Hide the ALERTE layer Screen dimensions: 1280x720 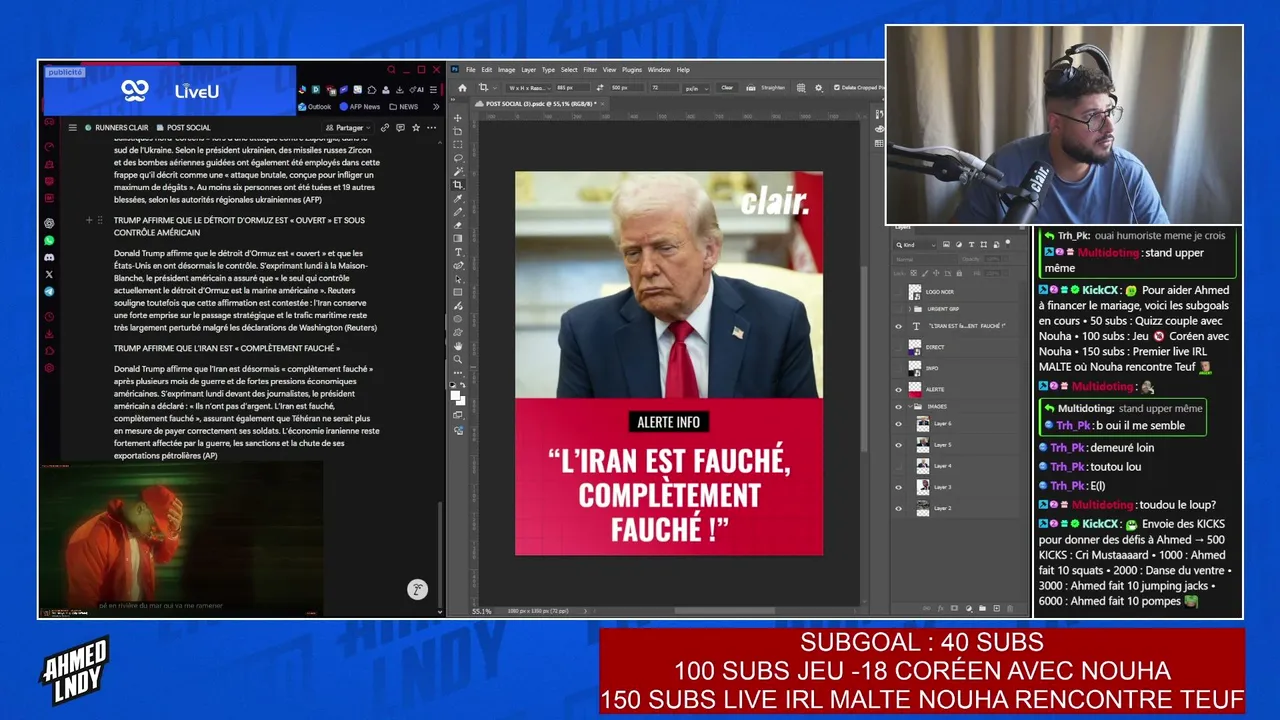tap(898, 389)
